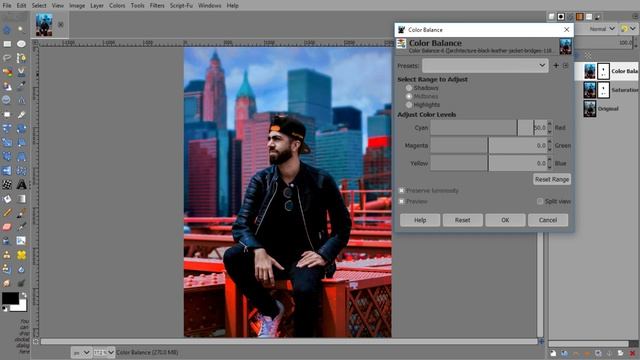640x360 pixels.
Task: Click the Reset button
Action: click(462, 220)
